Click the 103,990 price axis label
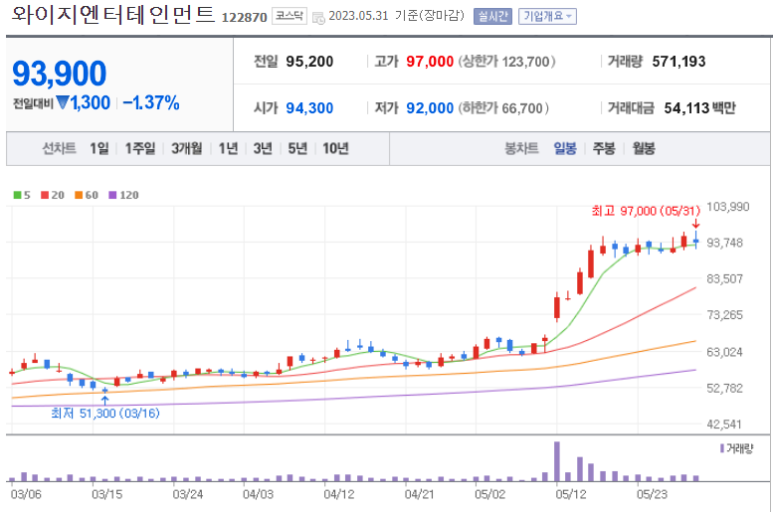Viewport: 773px width, 512px height. click(728, 206)
